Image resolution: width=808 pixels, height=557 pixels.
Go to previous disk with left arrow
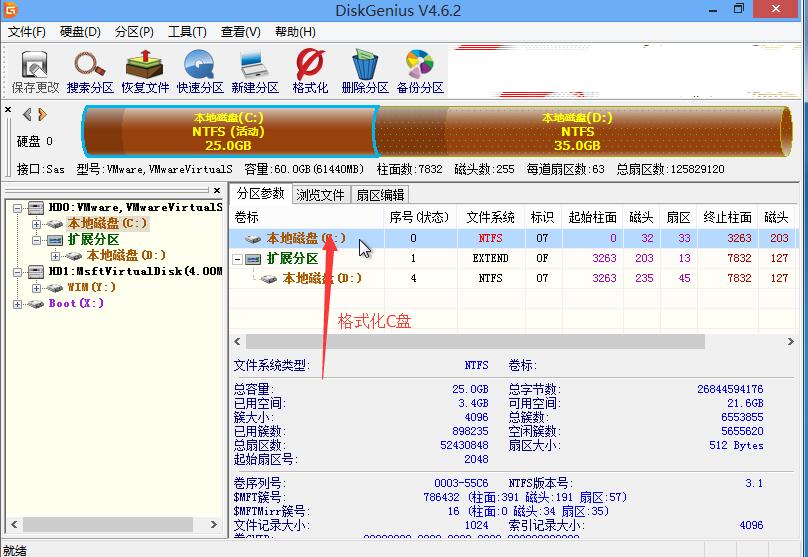click(x=27, y=114)
